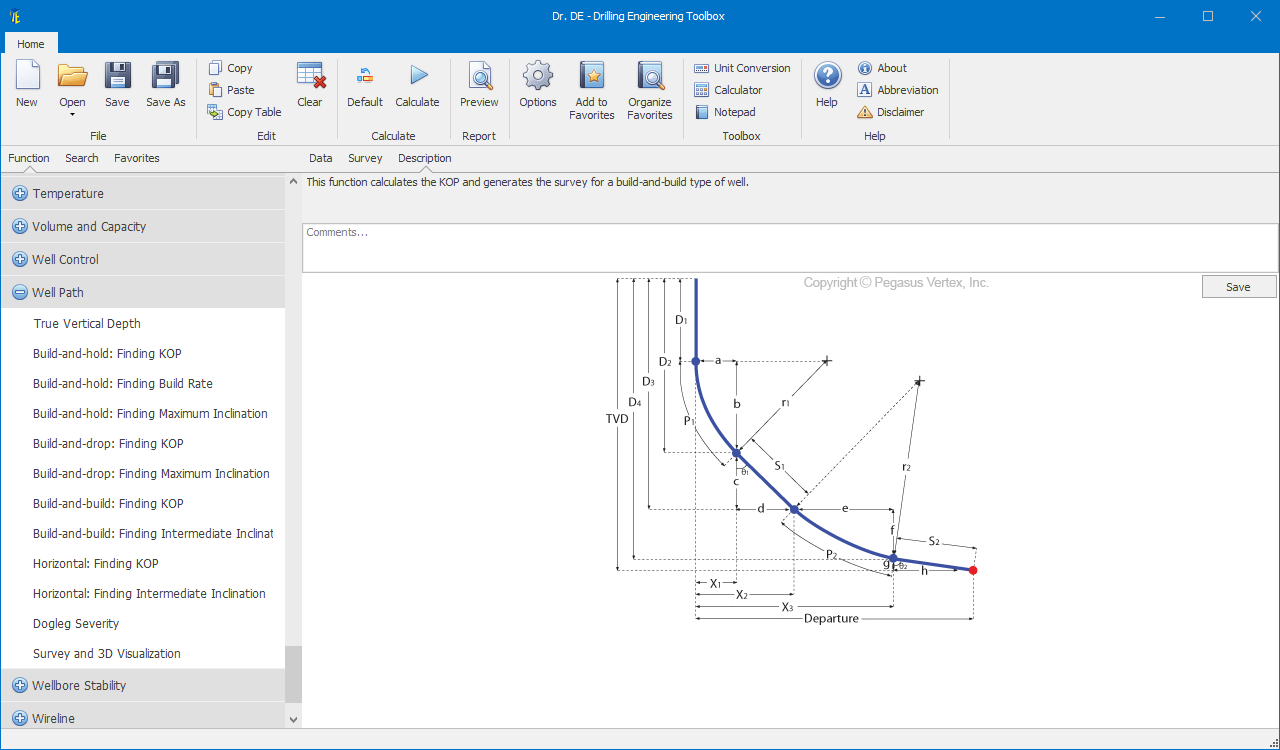Screen dimensions: 1280x750
Task: Switch to the Favorites tab
Action: 137,158
